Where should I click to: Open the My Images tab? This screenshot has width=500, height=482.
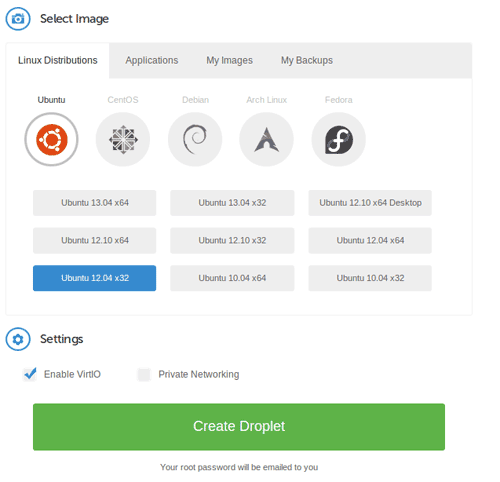click(229, 60)
